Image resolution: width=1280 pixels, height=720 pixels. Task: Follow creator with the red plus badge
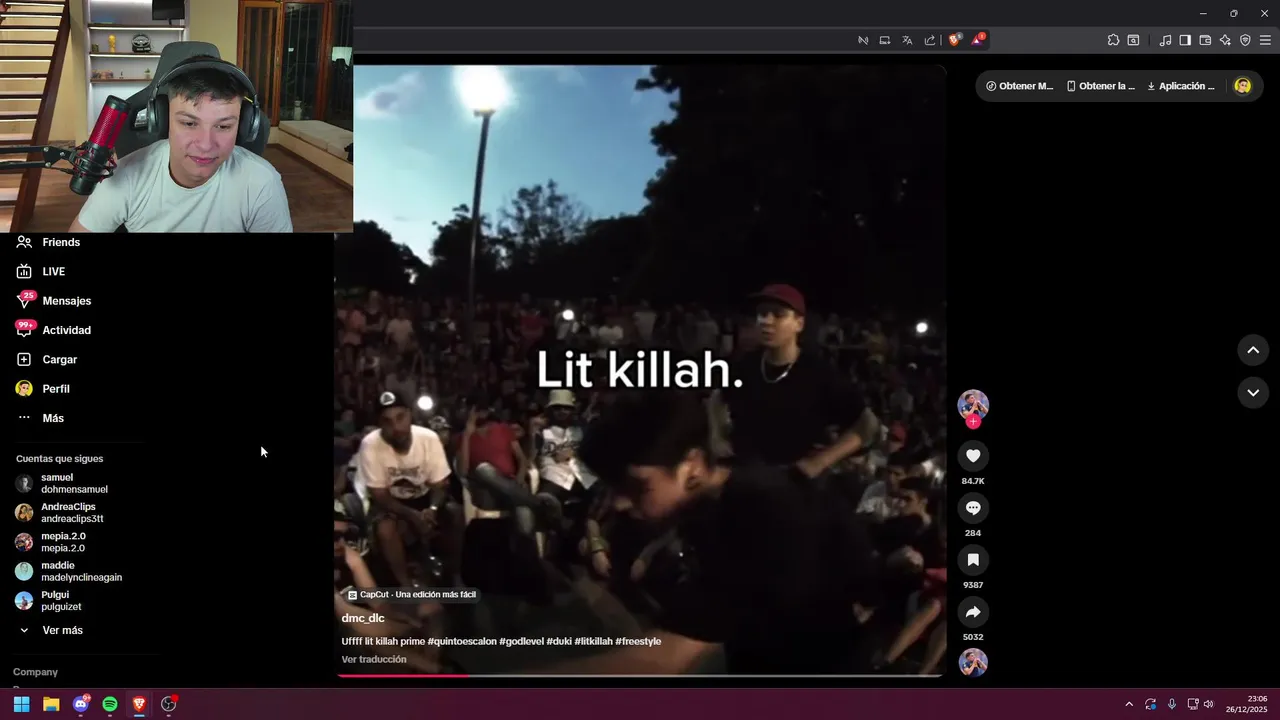click(973, 422)
